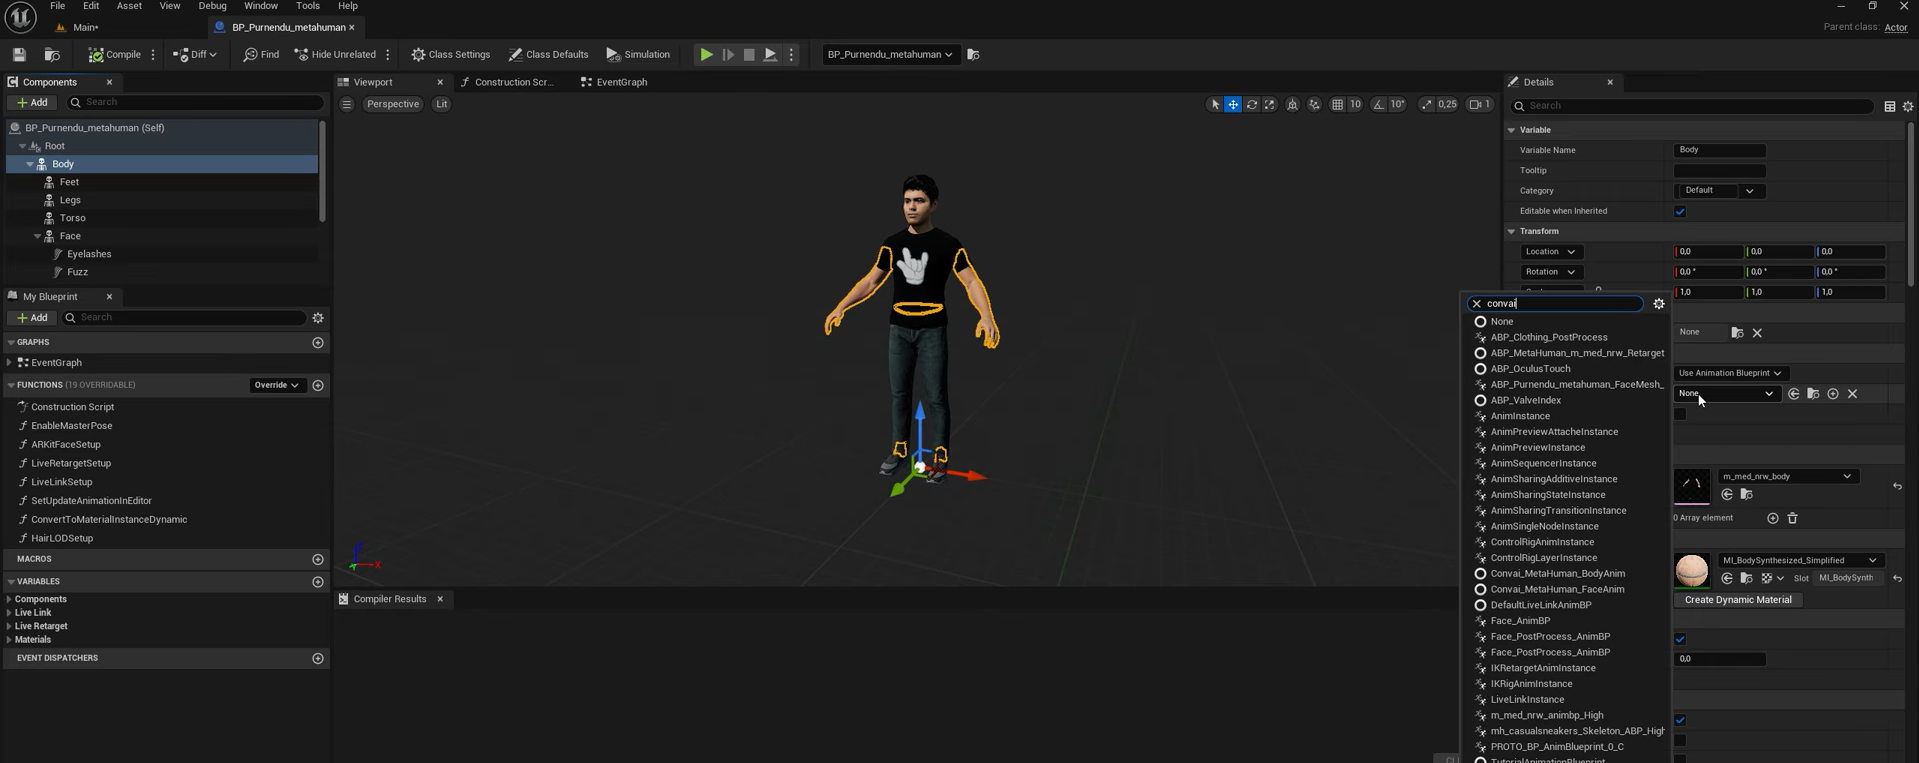Click the body material preview thumbnail
The height and width of the screenshot is (763, 1919).
[1691, 570]
